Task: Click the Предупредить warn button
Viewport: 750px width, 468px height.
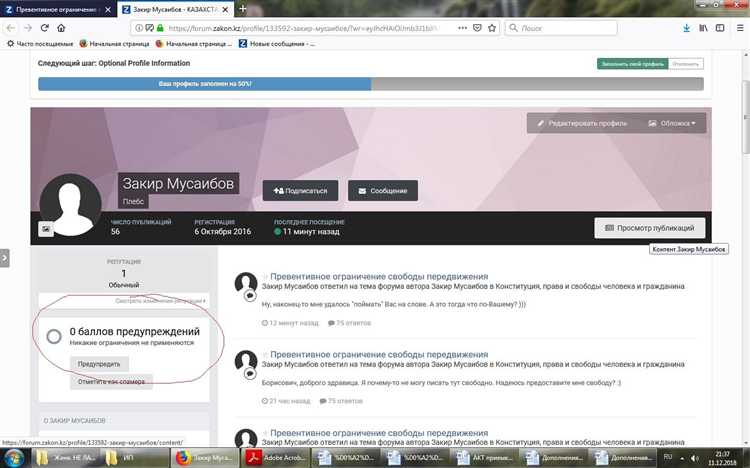Action: click(99, 363)
